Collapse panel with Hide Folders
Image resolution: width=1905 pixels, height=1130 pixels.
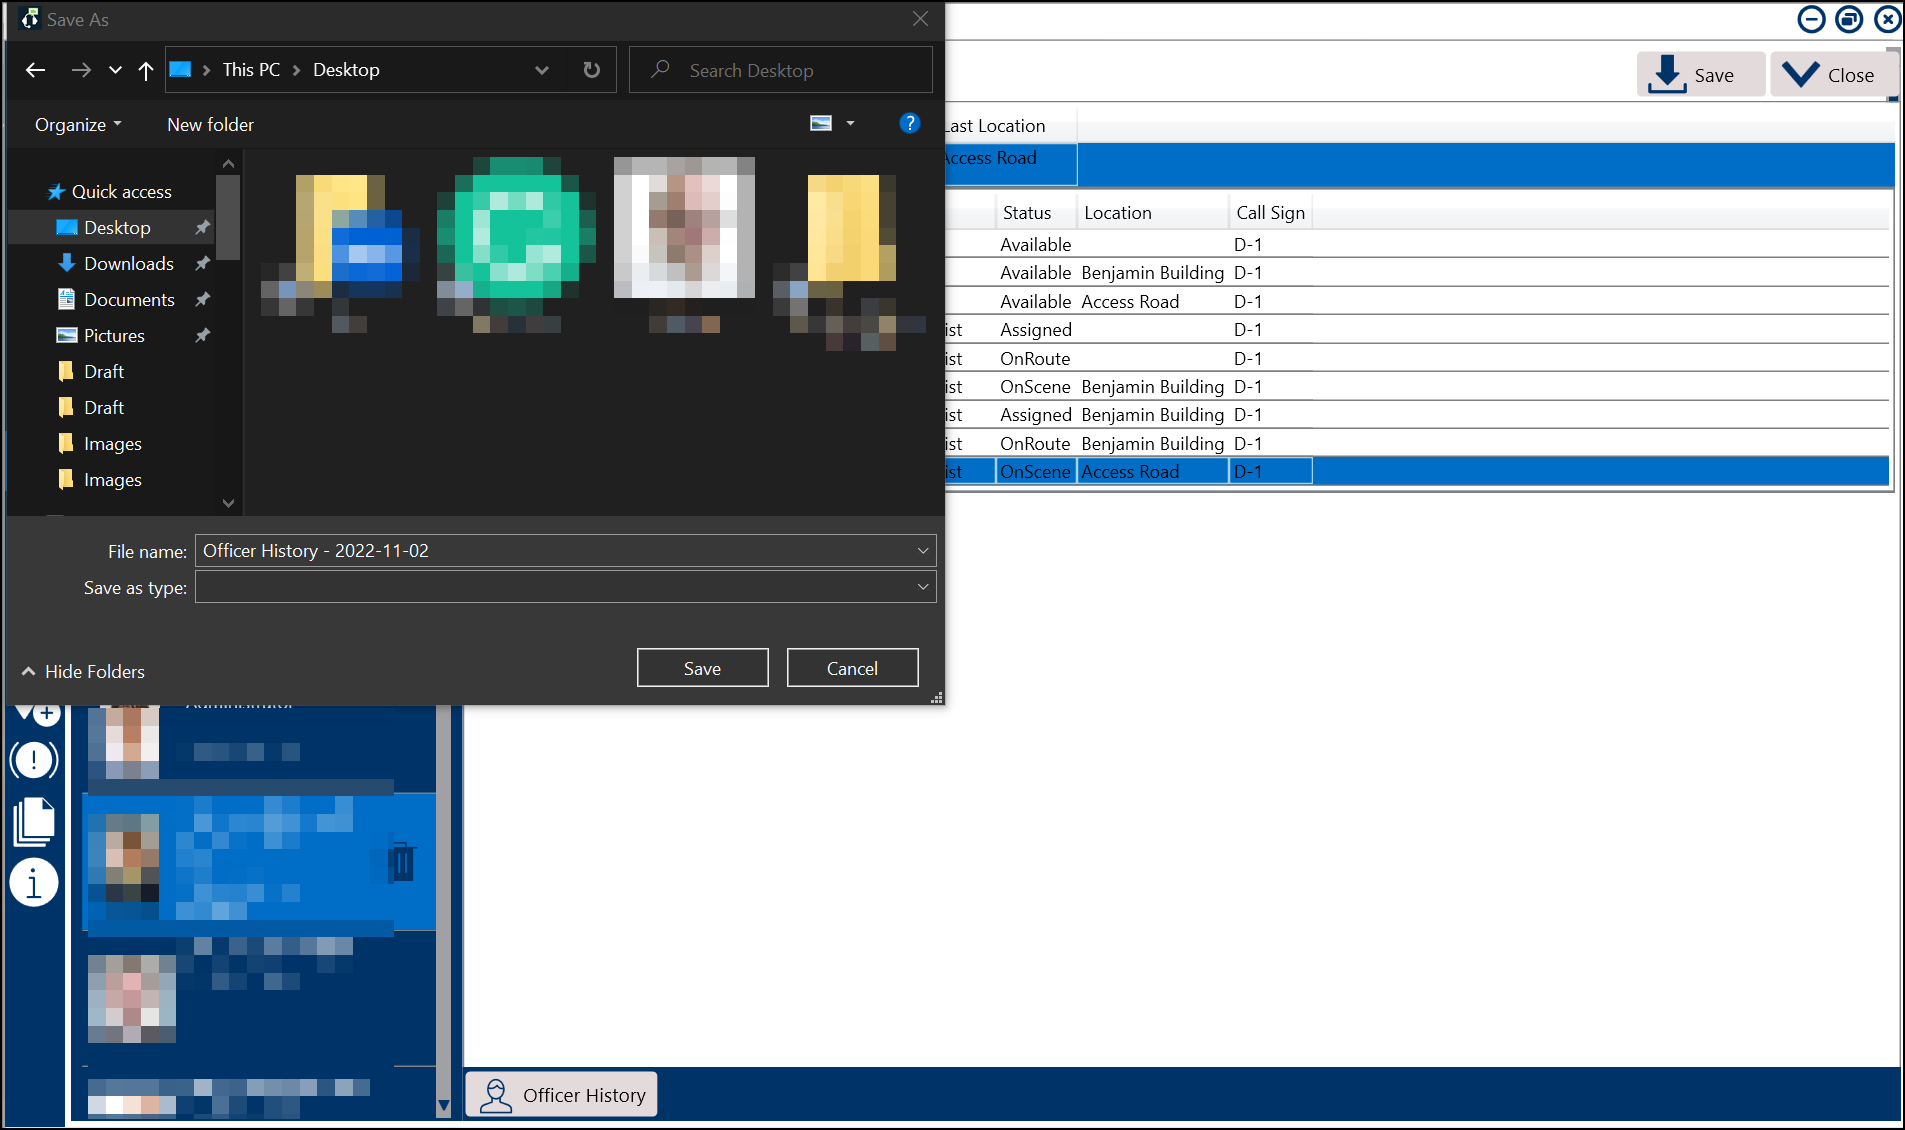pyautogui.click(x=84, y=672)
